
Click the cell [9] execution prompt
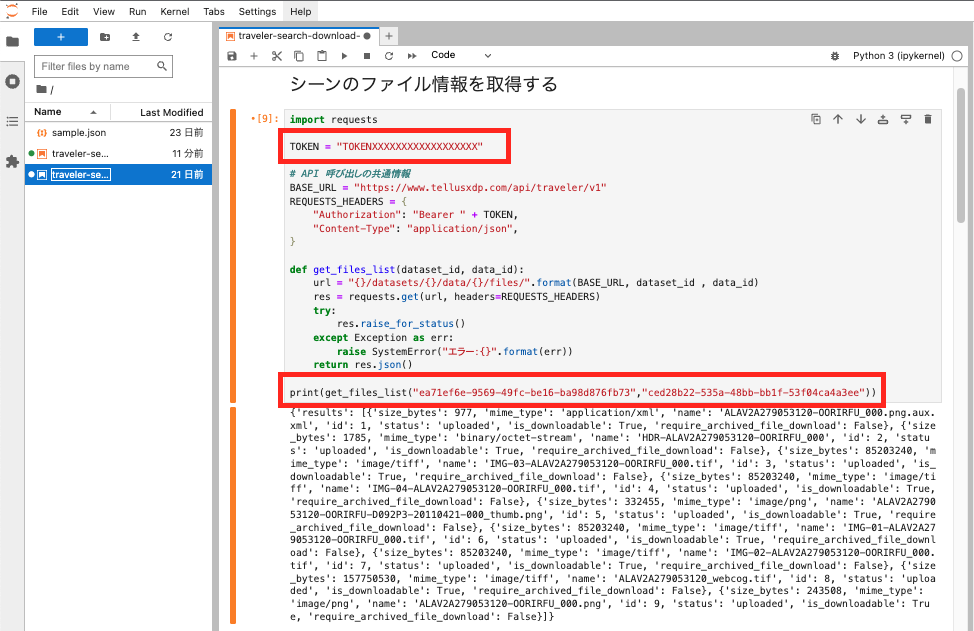(x=265, y=119)
